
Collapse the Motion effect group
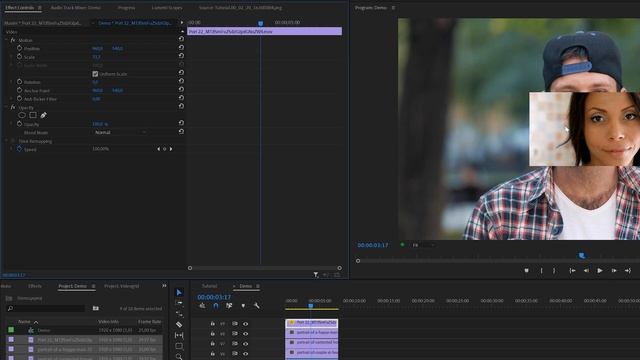[x=7, y=40]
